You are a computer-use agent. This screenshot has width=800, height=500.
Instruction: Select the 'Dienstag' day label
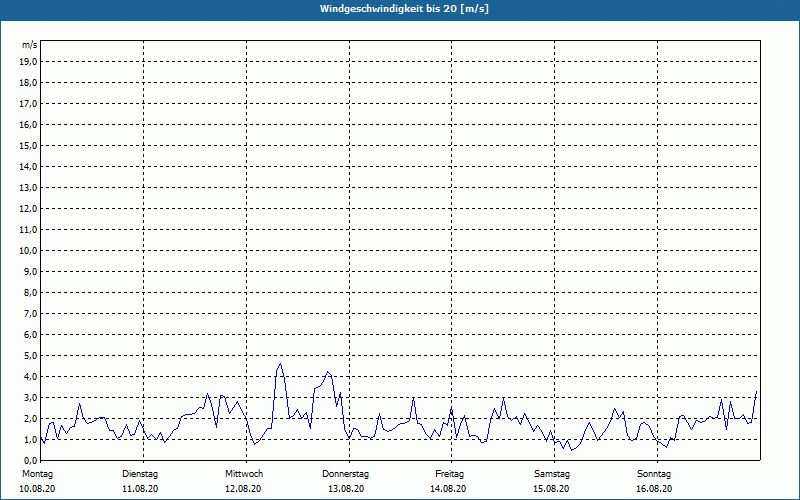[x=140, y=473]
